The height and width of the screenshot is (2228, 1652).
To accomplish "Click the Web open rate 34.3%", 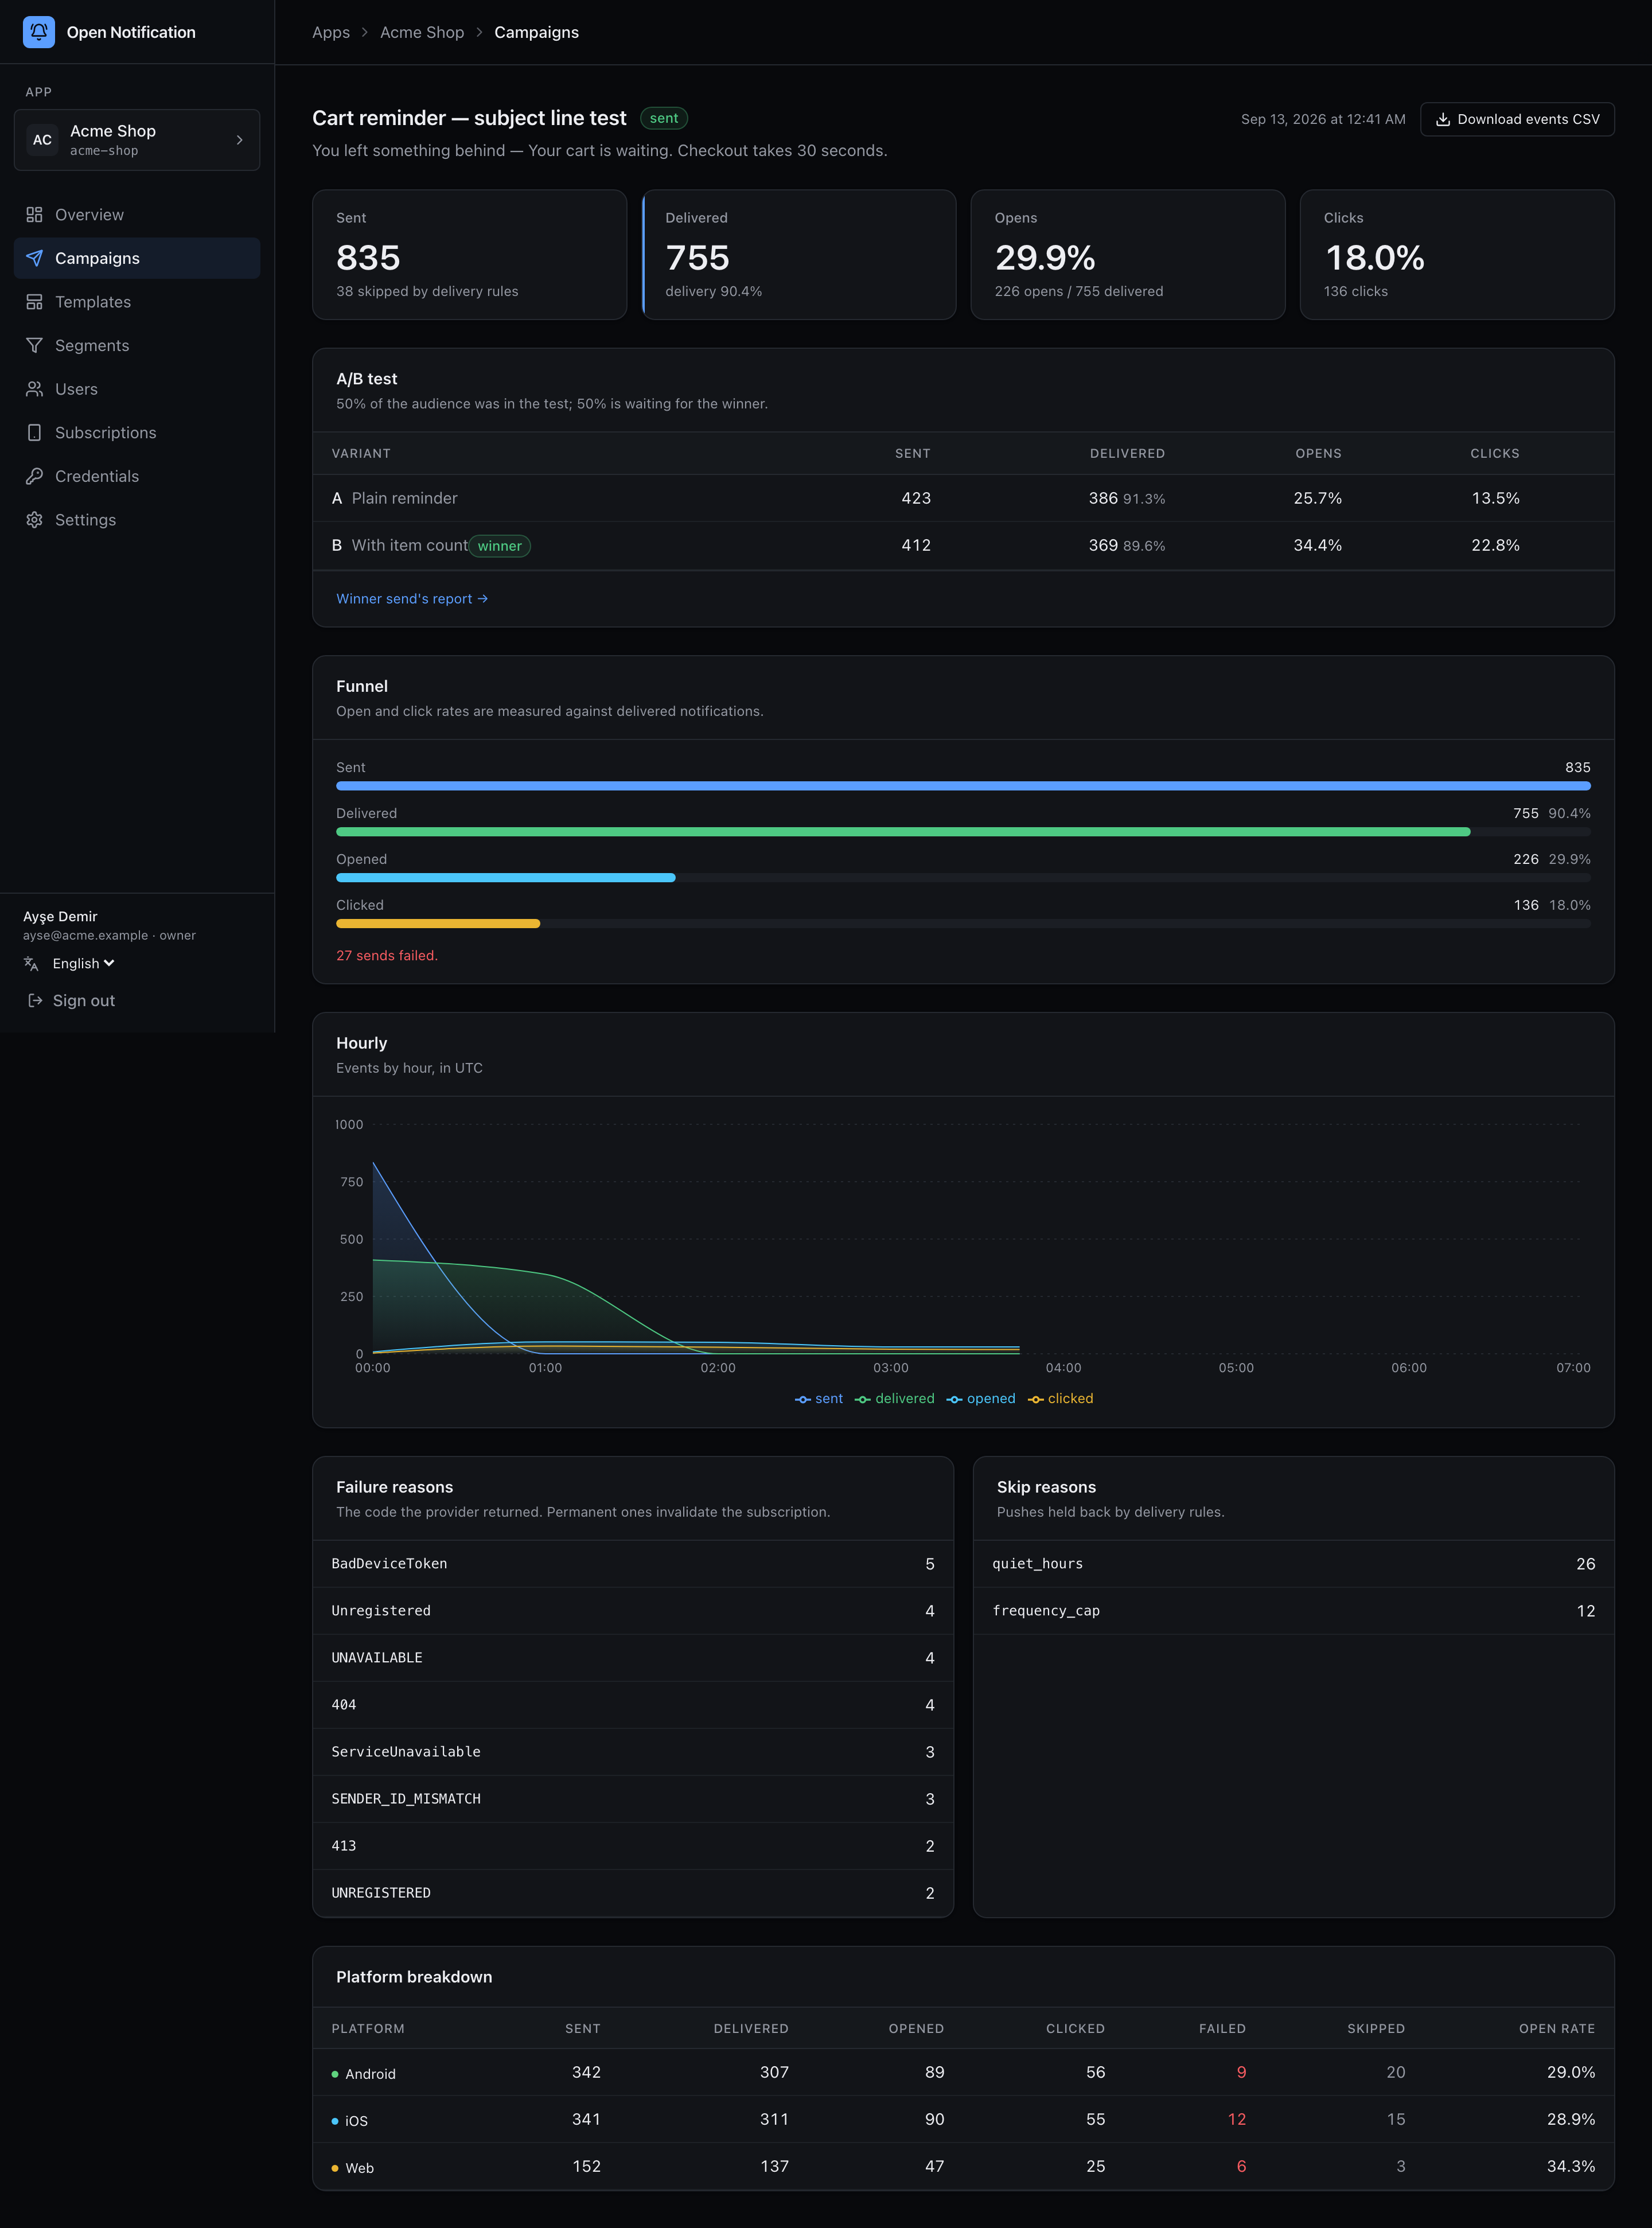I will pyautogui.click(x=1571, y=2167).
